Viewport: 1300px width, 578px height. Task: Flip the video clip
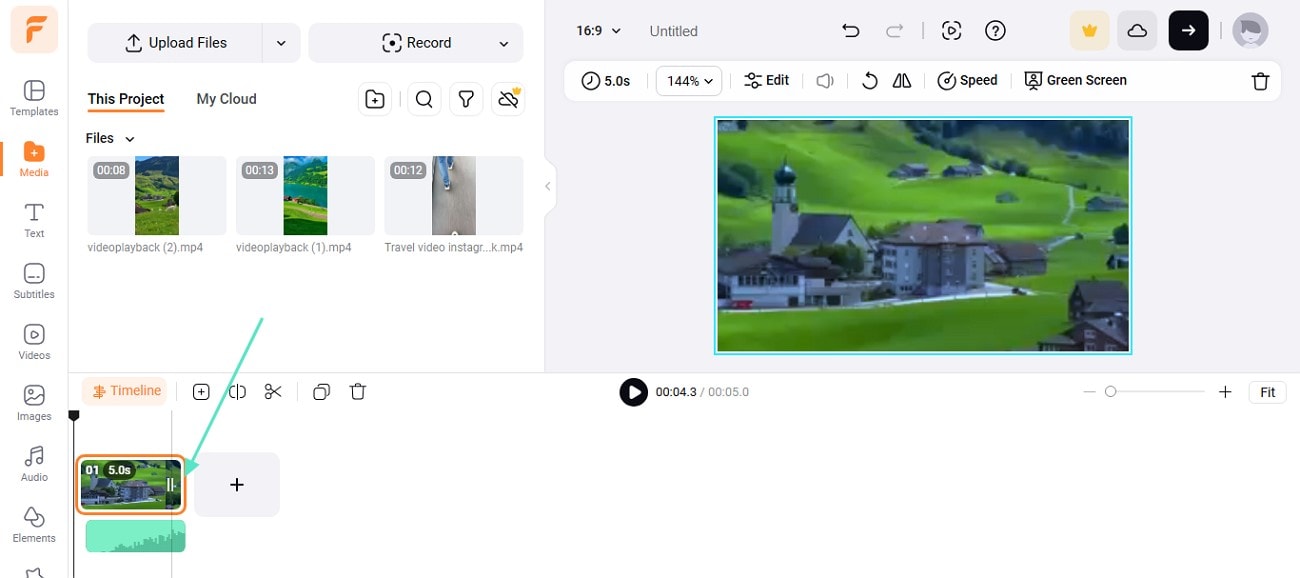tap(902, 81)
